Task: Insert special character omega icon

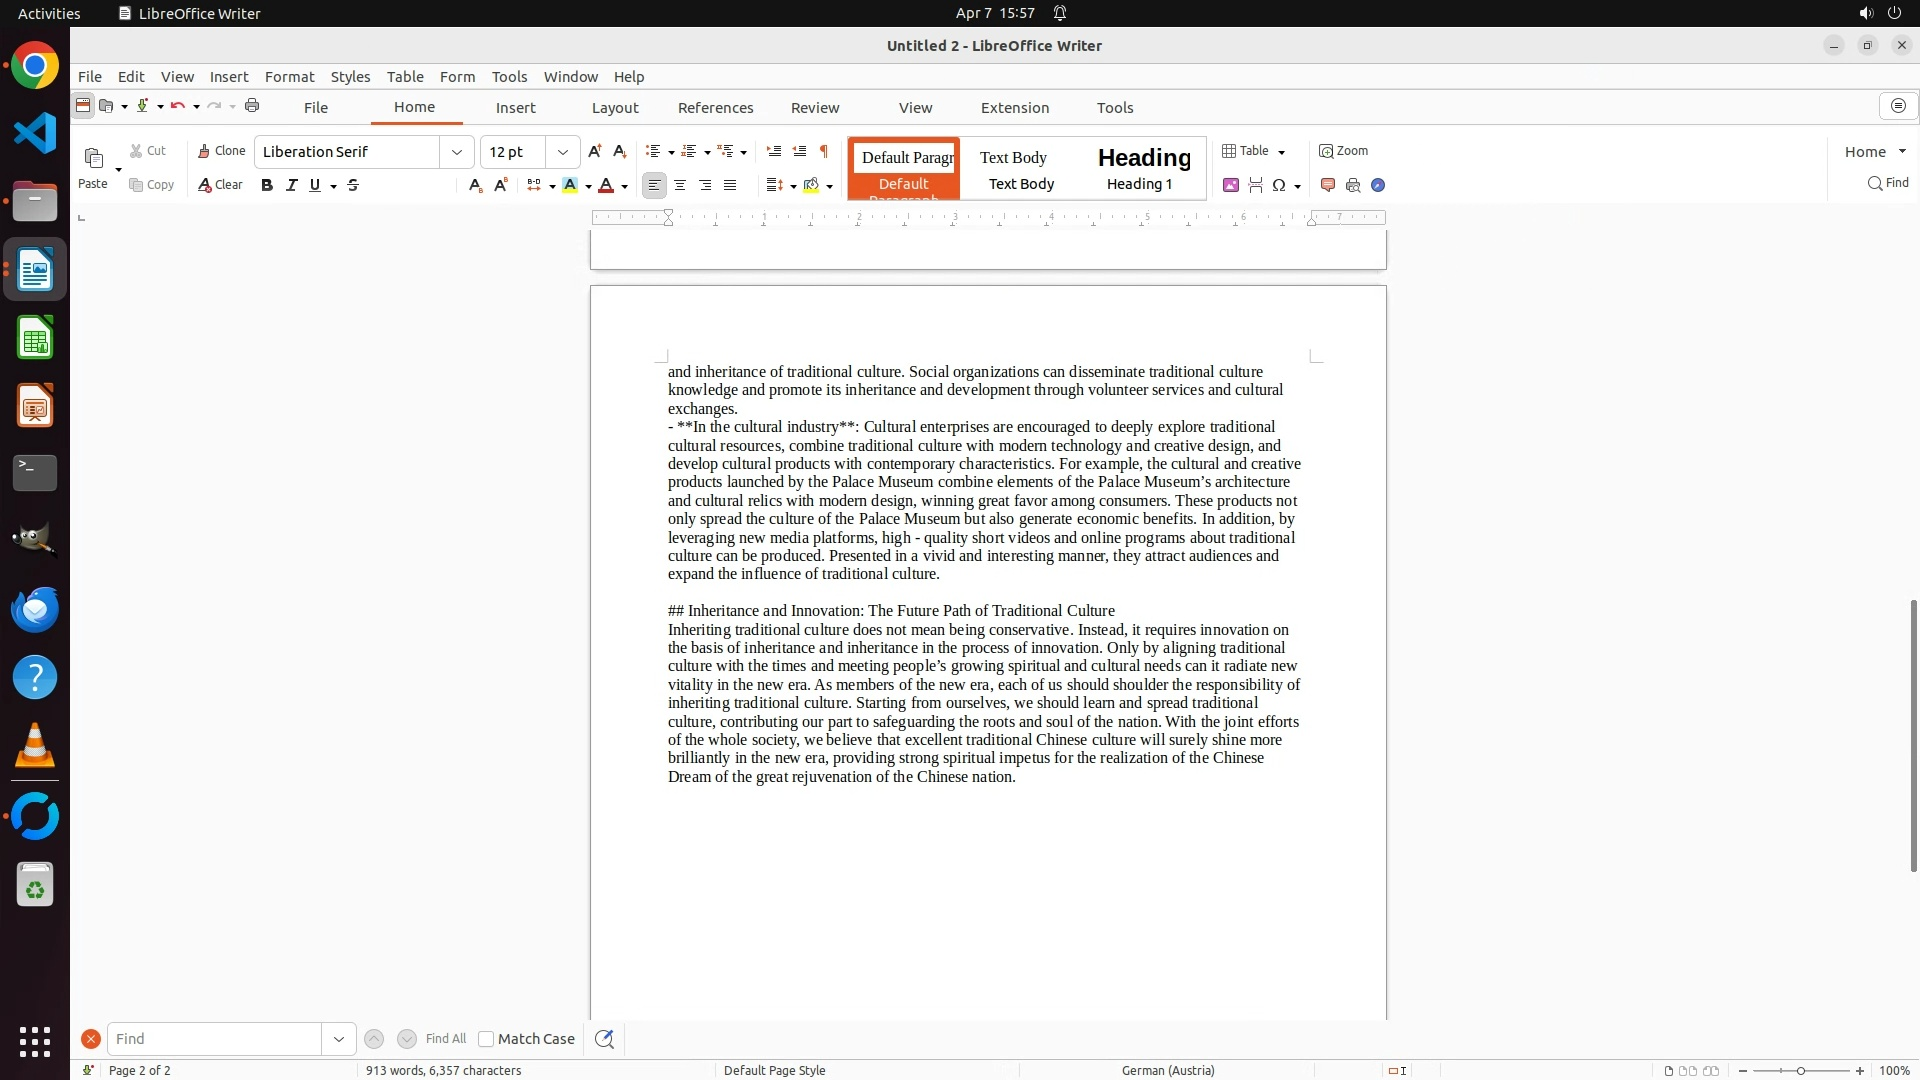Action: [x=1278, y=185]
